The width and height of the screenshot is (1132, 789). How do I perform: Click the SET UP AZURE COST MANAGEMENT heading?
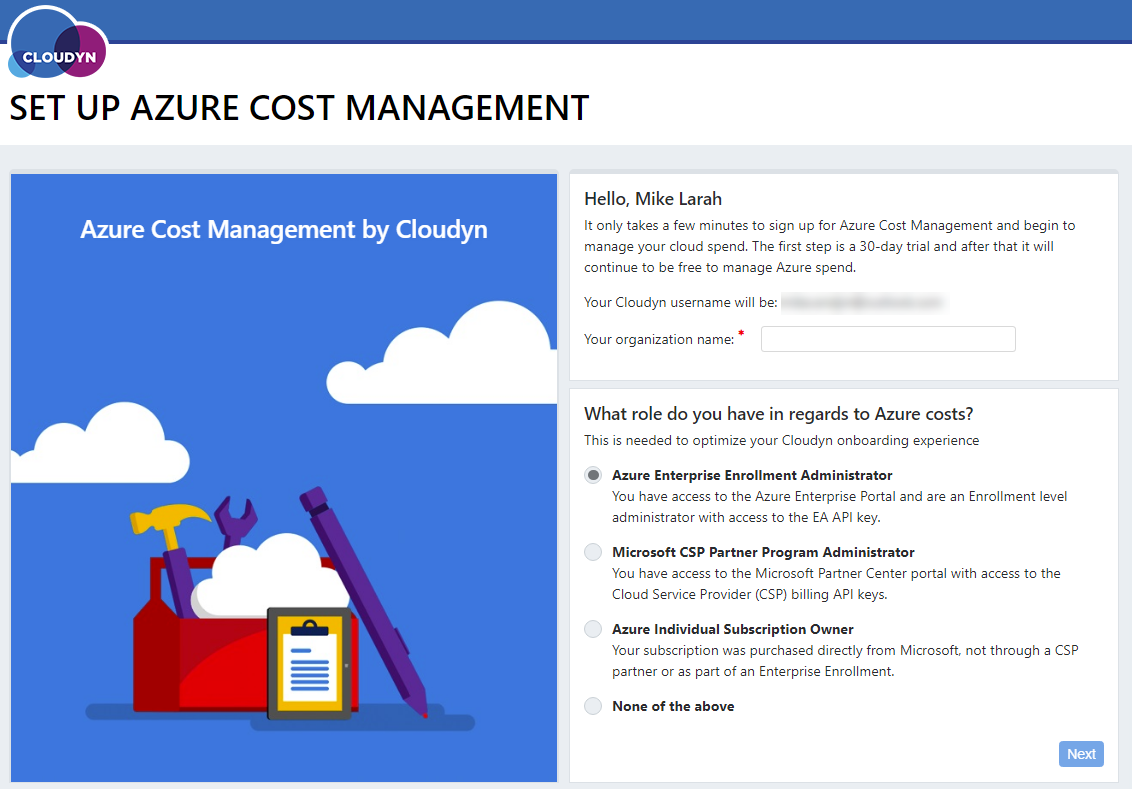[x=299, y=108]
